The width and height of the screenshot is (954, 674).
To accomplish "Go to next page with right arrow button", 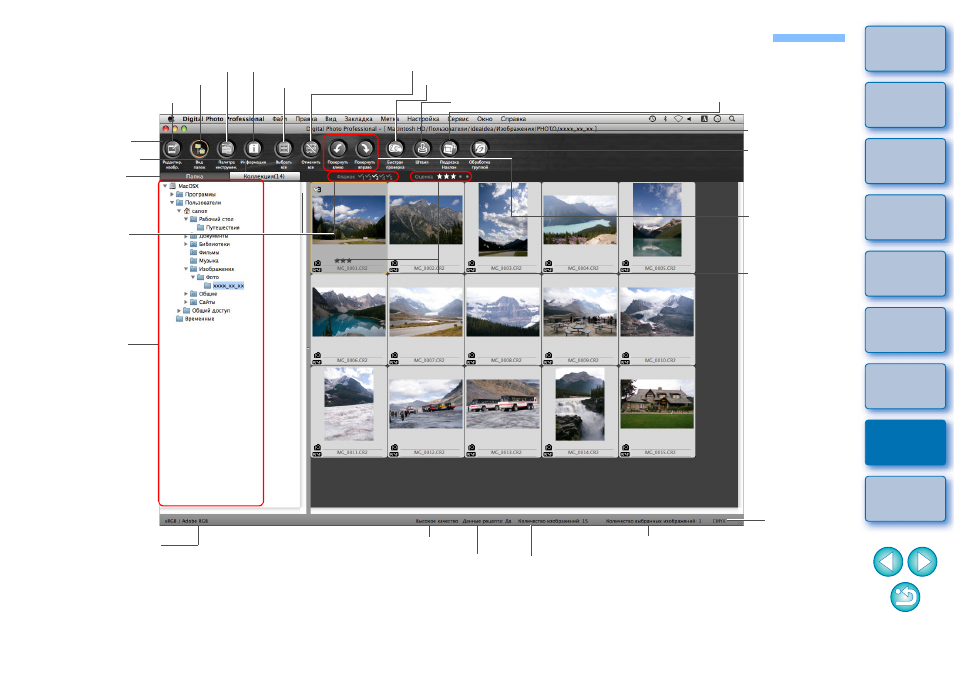I will click(x=922, y=561).
